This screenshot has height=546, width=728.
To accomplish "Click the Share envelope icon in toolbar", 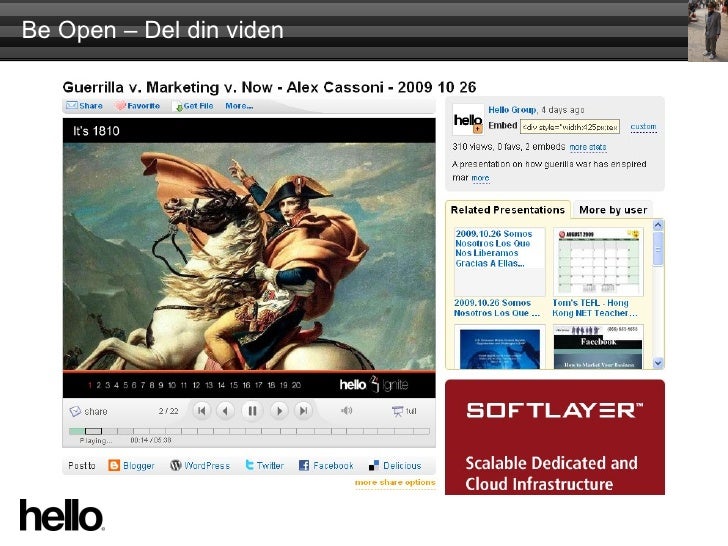I will (x=72, y=105).
